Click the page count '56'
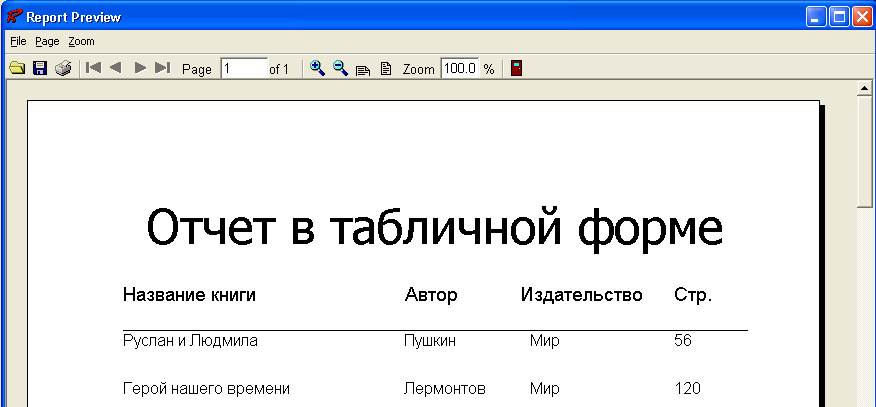 coord(683,341)
